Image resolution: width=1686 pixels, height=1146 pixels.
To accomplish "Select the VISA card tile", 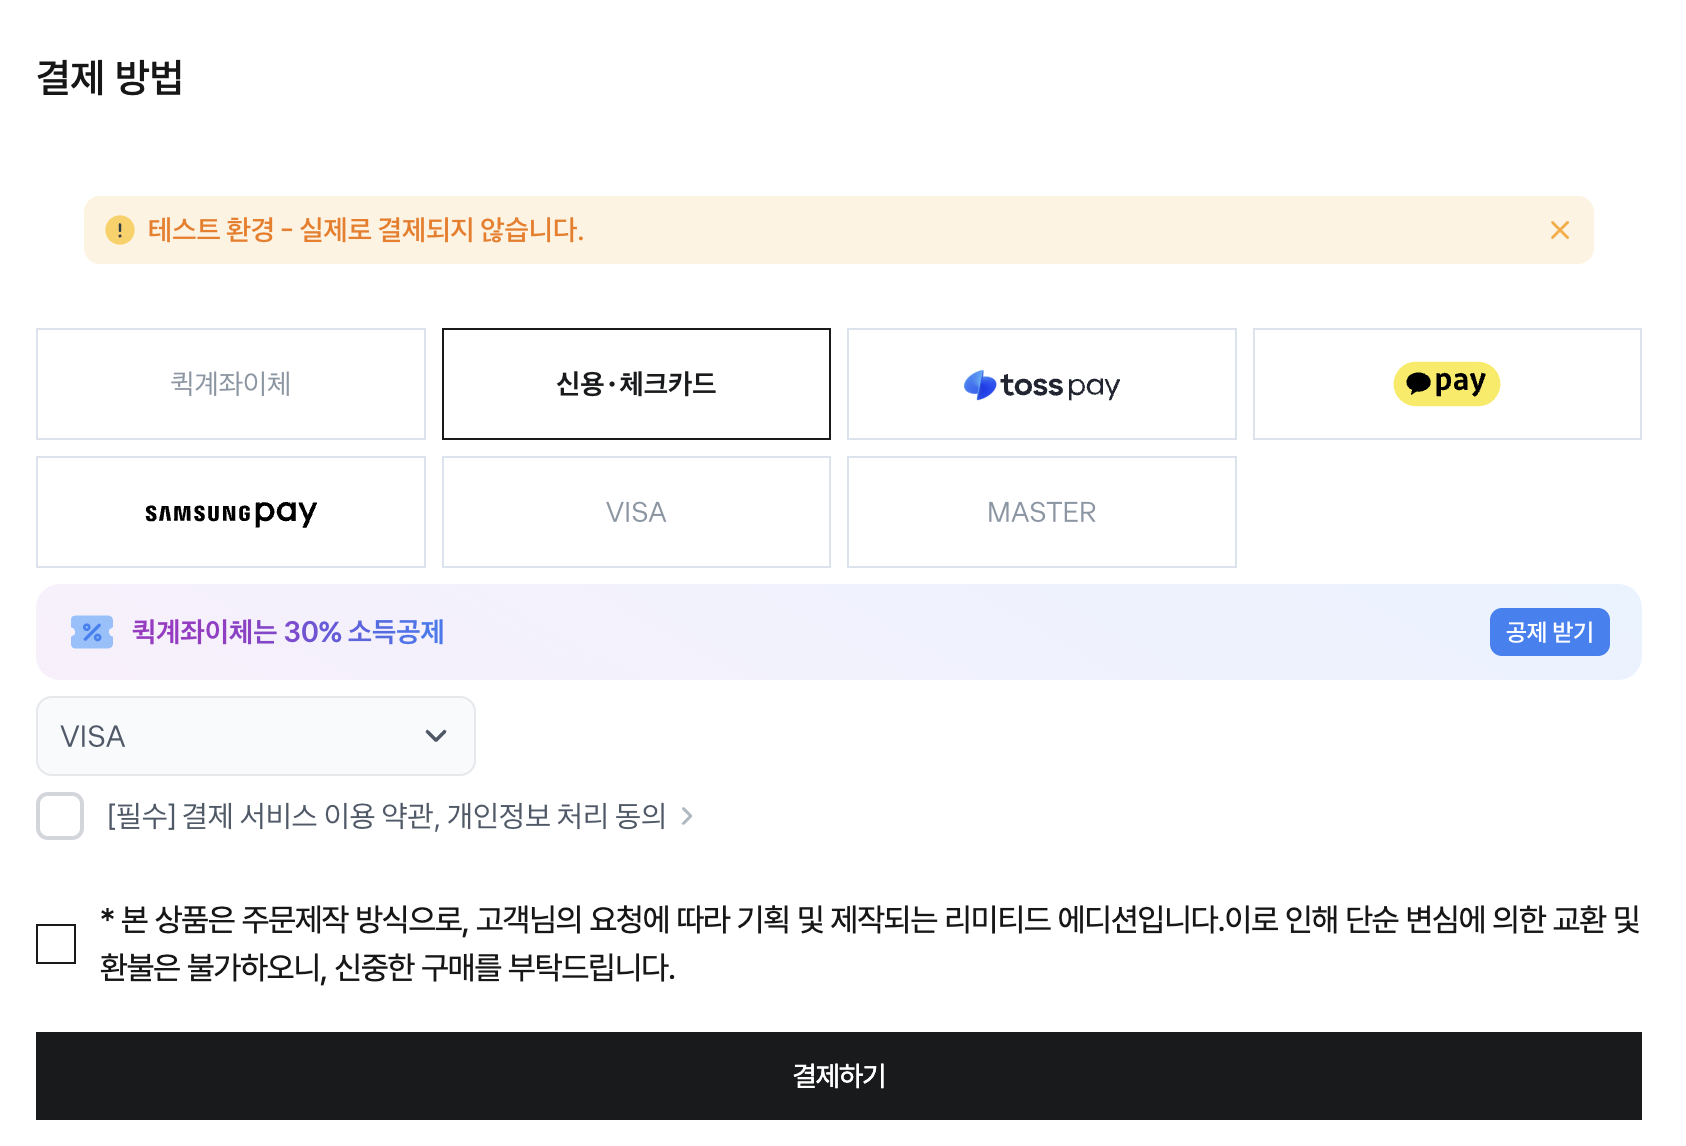I will 636,512.
